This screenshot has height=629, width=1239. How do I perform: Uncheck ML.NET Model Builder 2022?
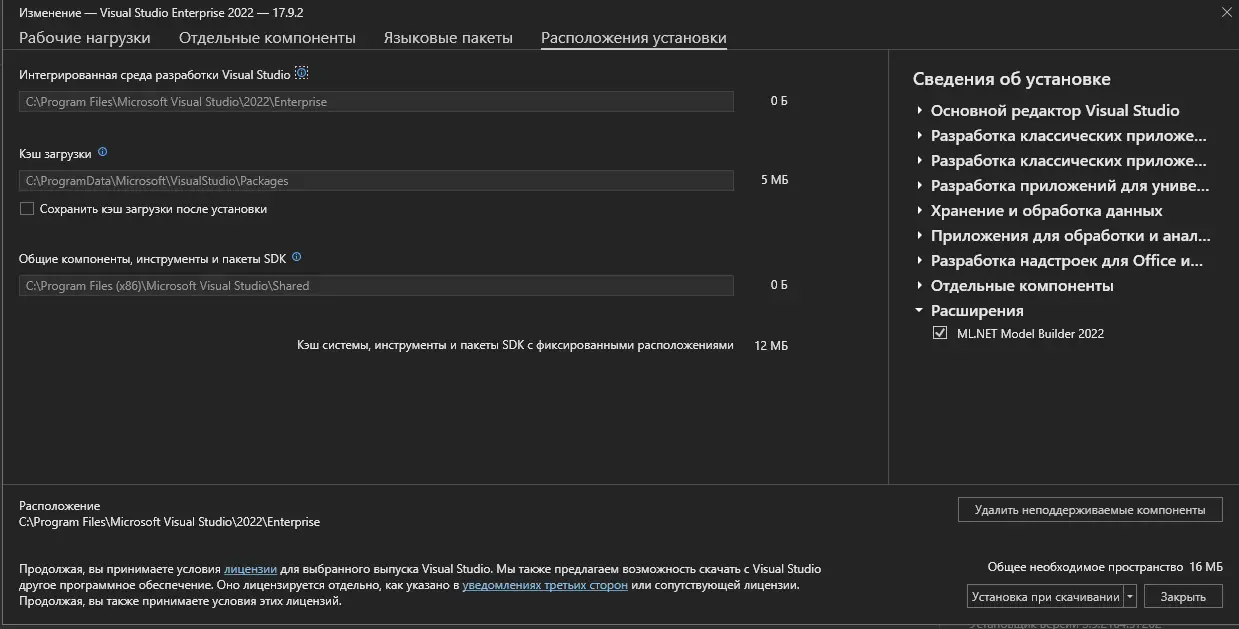click(939, 332)
